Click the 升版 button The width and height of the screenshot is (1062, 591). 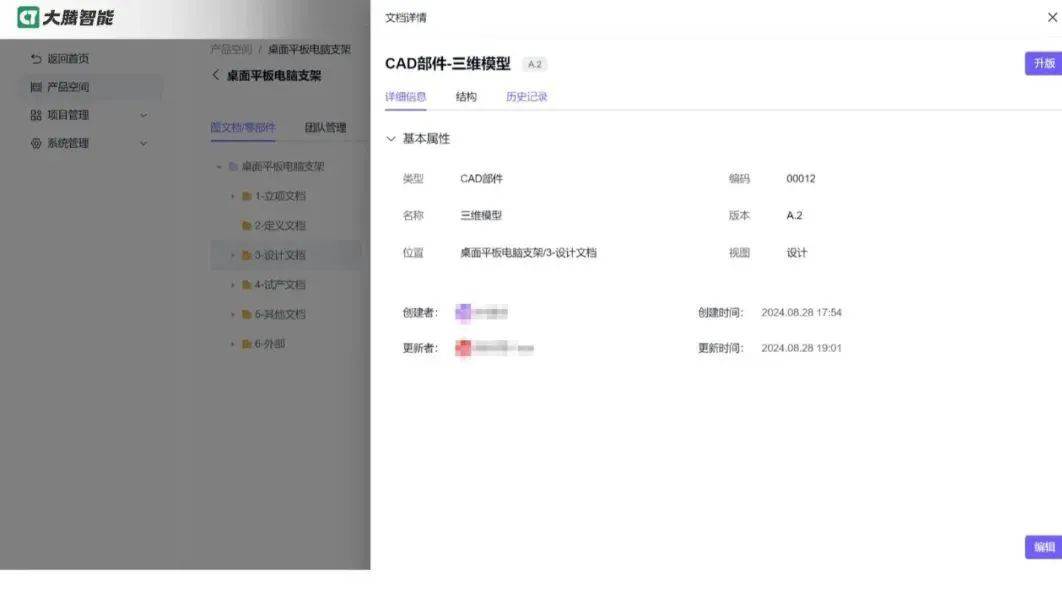click(x=1043, y=62)
